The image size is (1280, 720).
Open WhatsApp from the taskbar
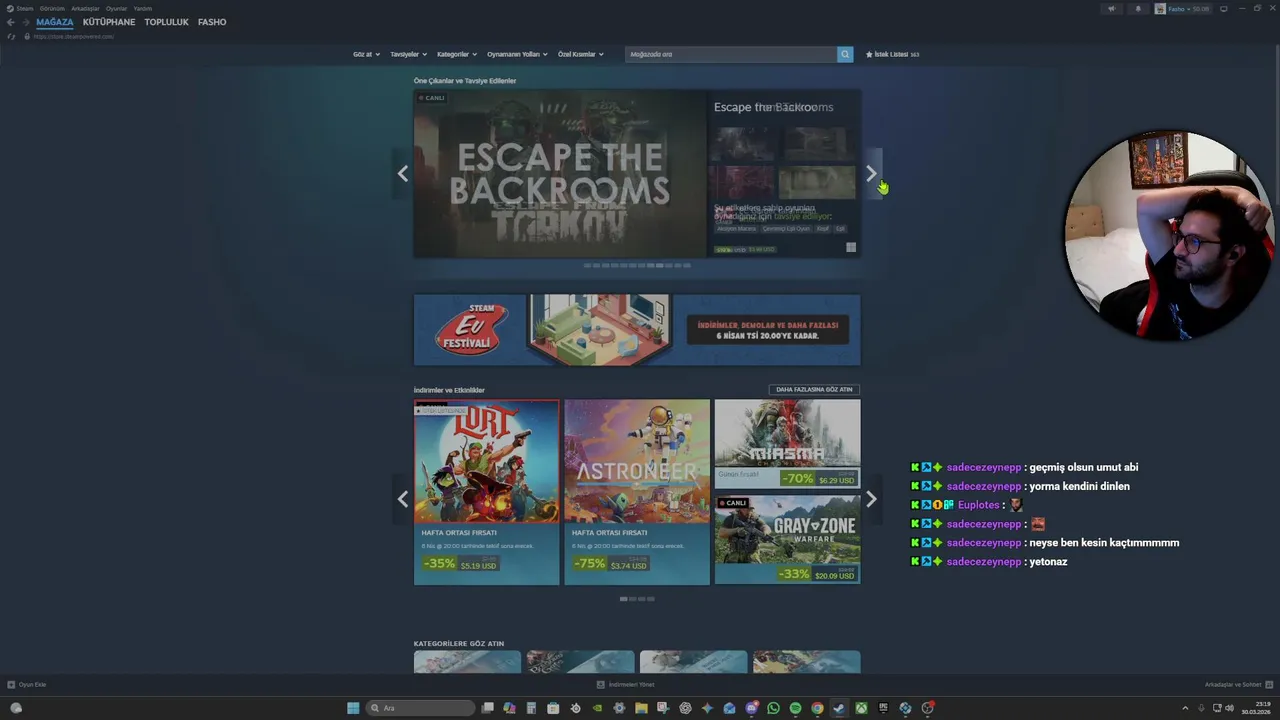point(773,708)
